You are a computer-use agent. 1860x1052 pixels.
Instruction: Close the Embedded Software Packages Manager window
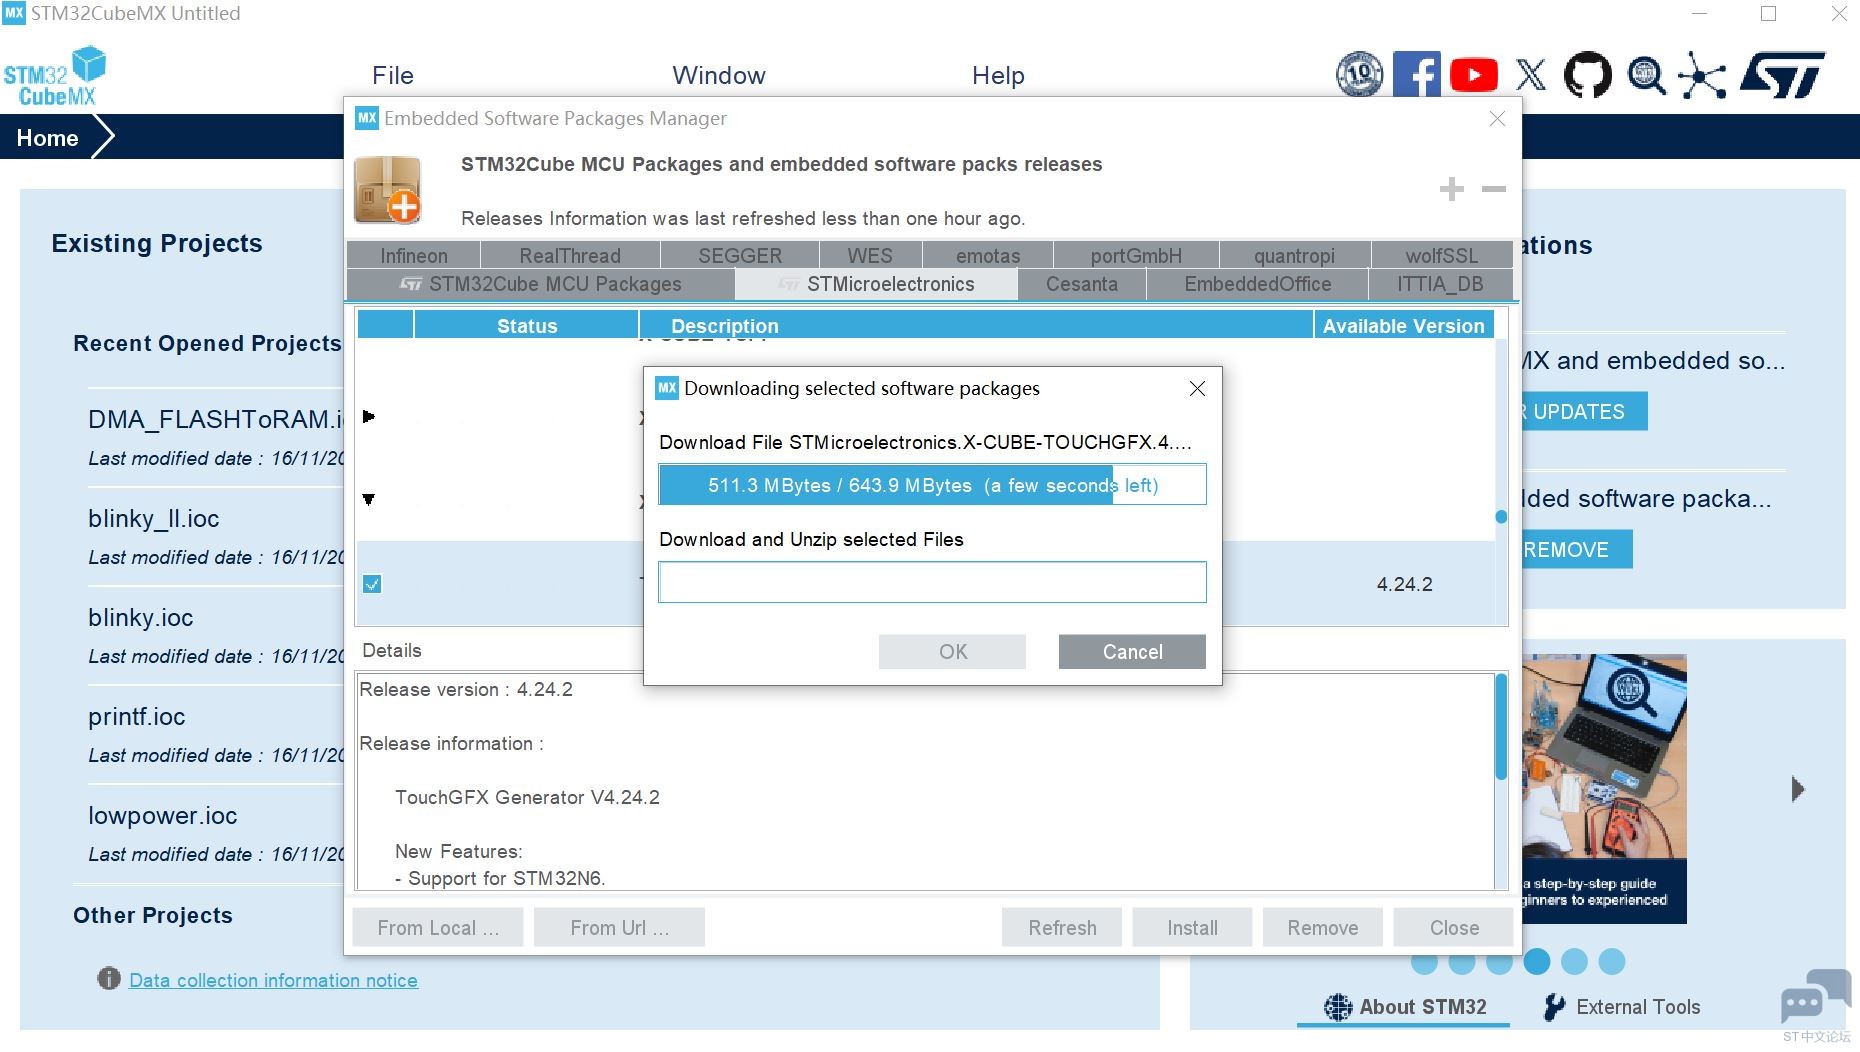(x=1497, y=118)
